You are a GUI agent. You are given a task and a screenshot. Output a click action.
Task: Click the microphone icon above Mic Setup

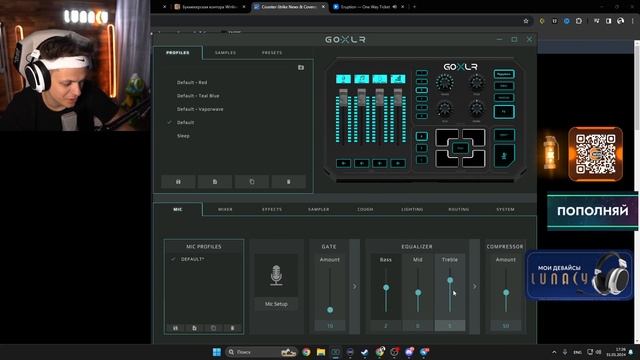276,275
